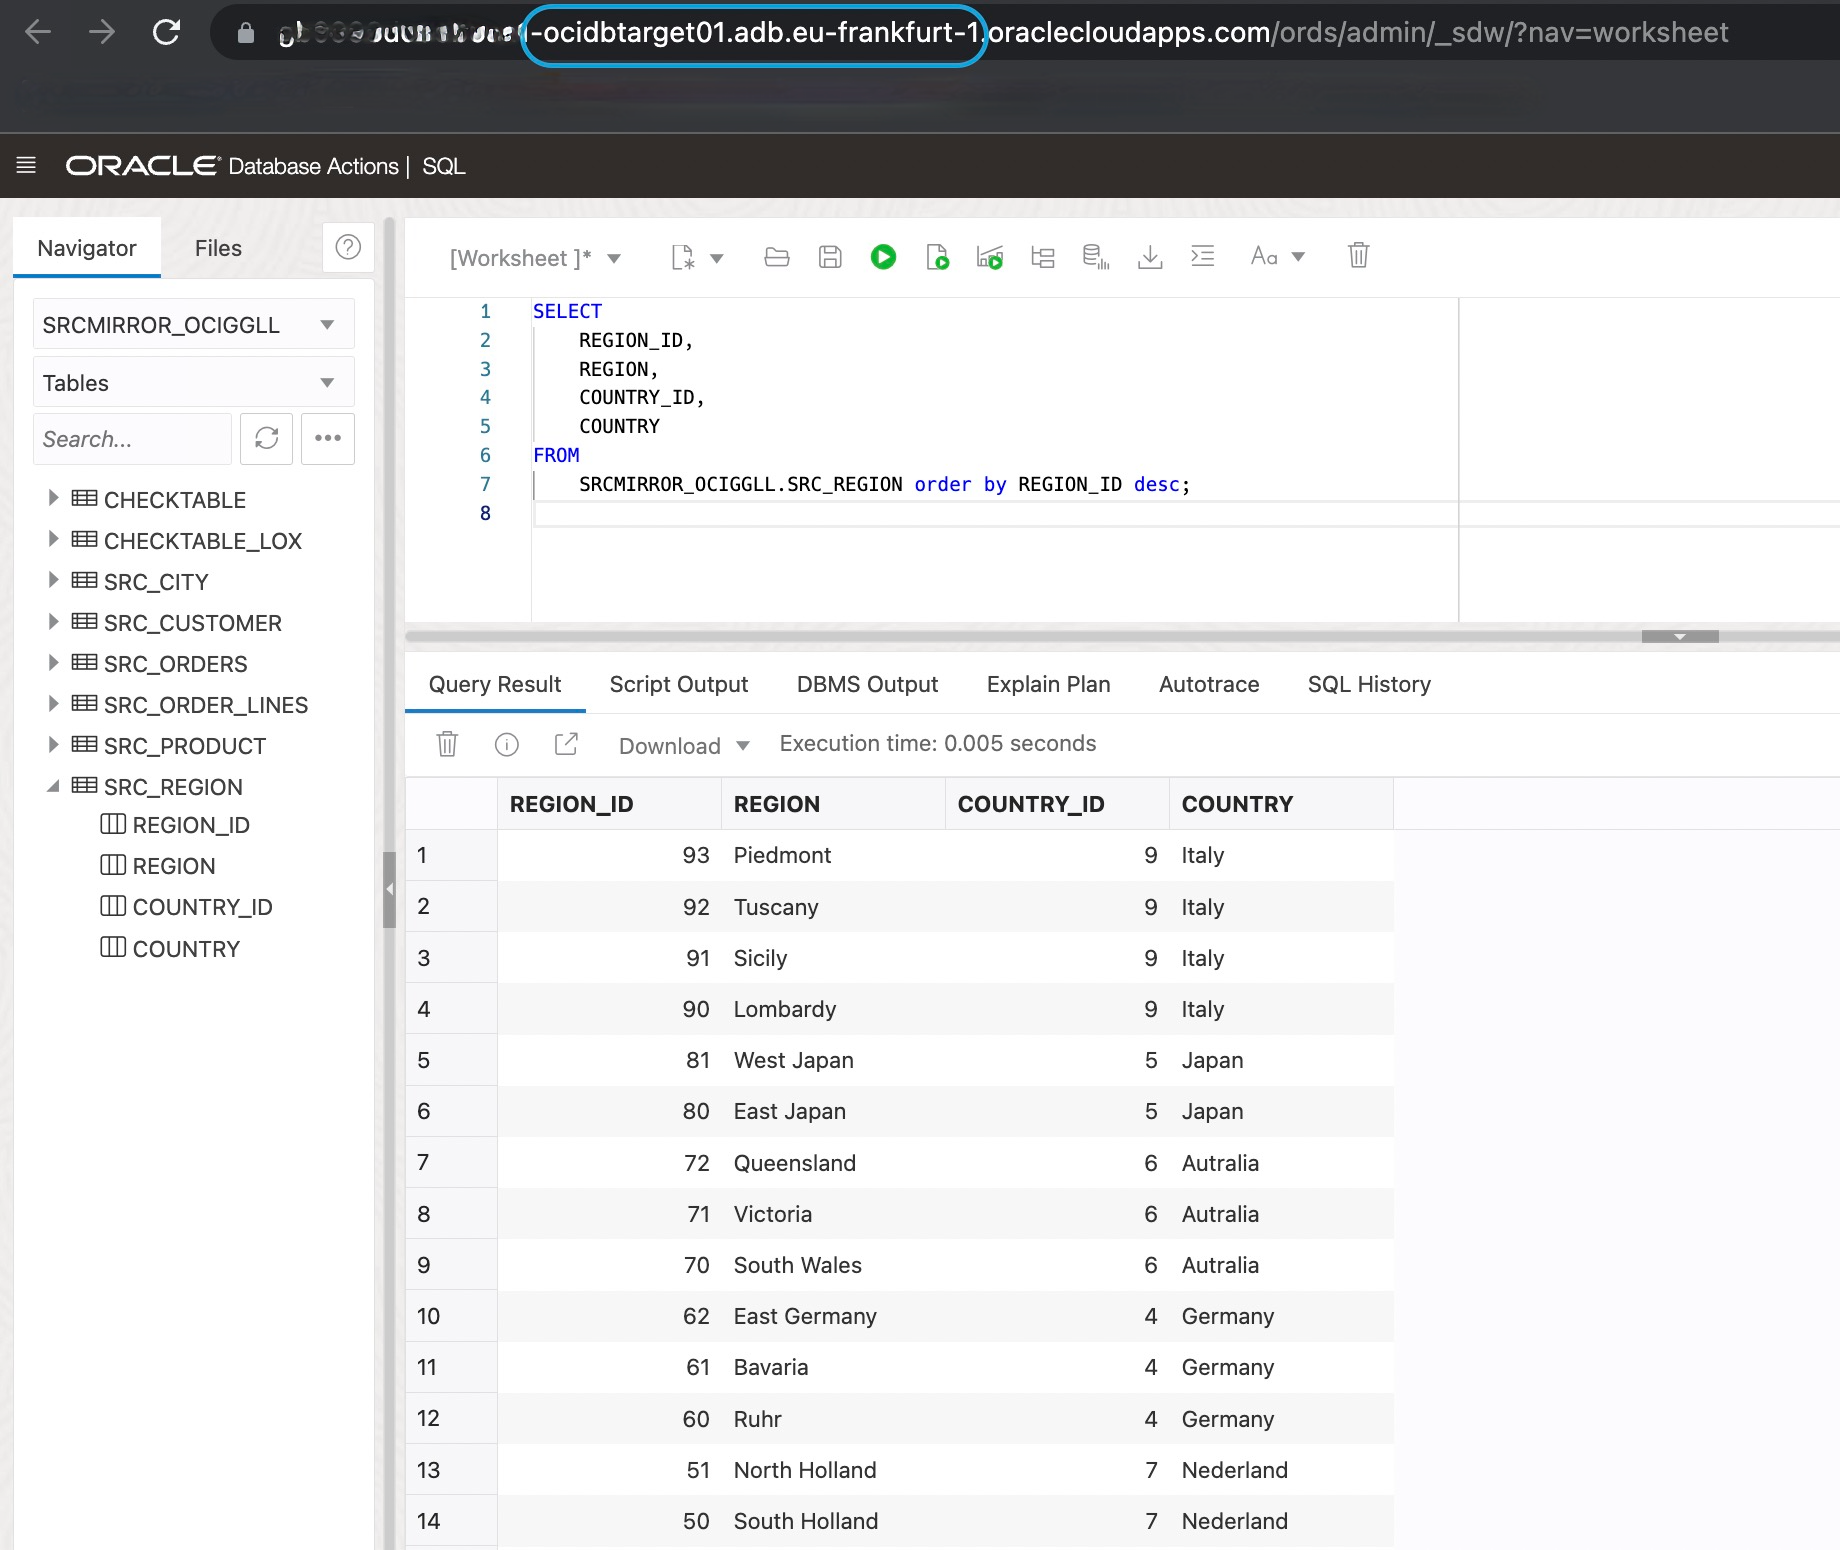Click the Navigator Search input field

(x=132, y=439)
